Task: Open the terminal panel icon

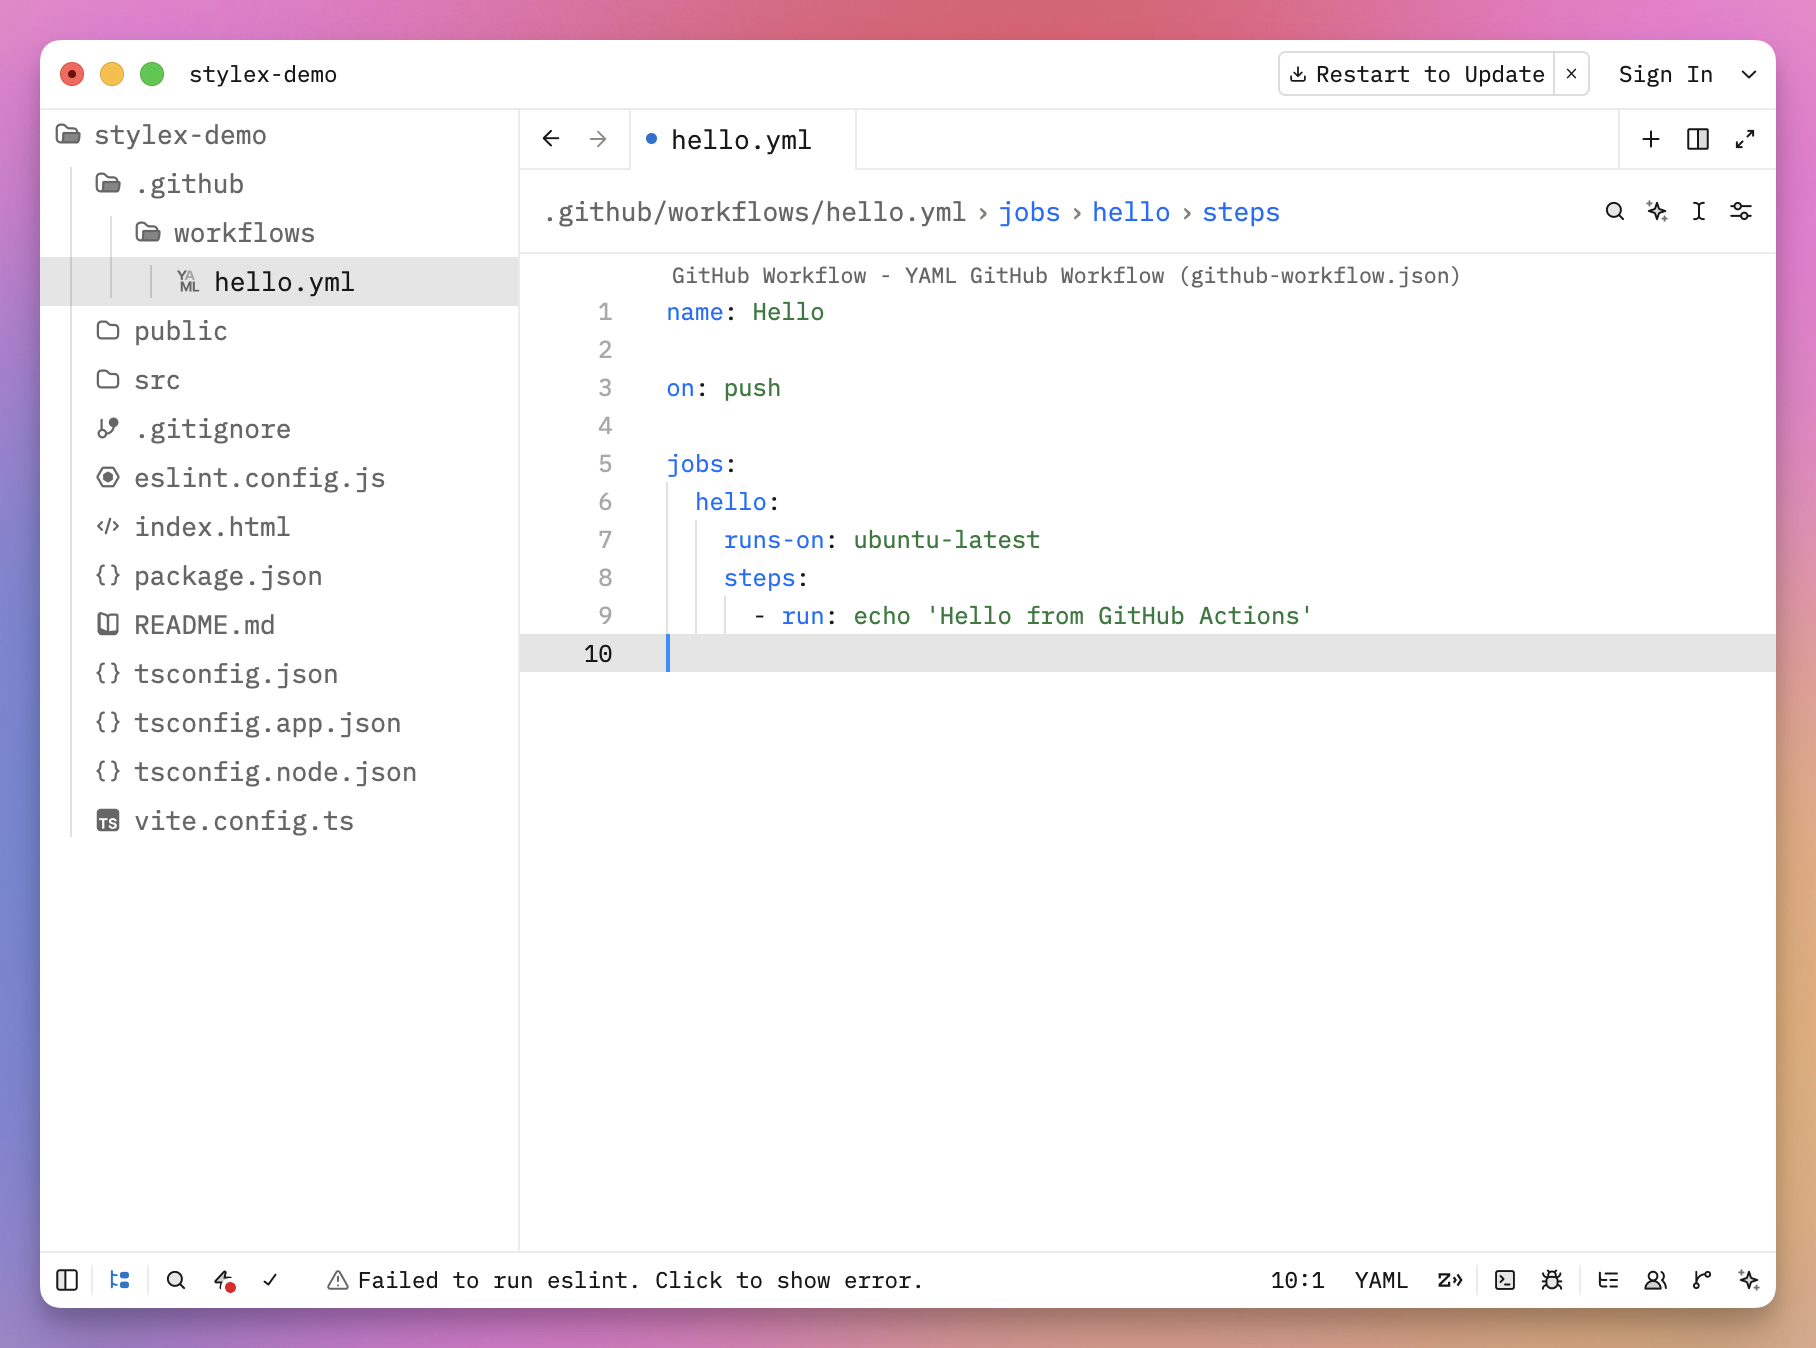Action: [1505, 1280]
